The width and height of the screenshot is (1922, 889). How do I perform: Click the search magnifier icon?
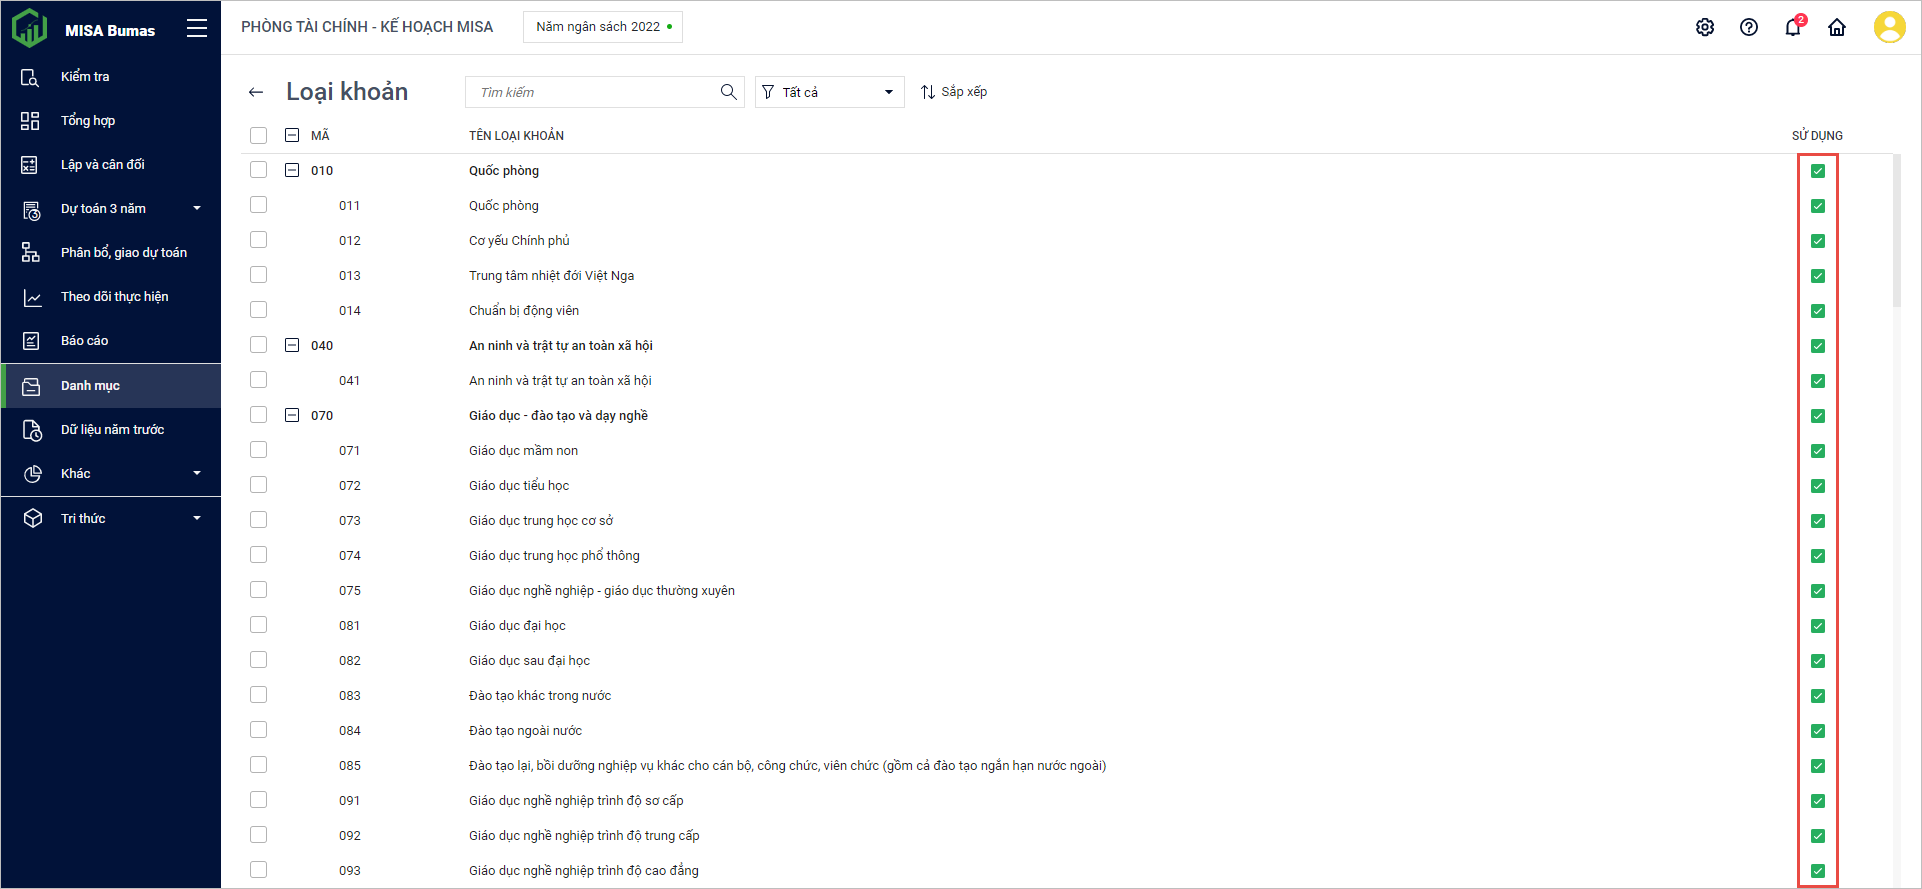tap(729, 92)
